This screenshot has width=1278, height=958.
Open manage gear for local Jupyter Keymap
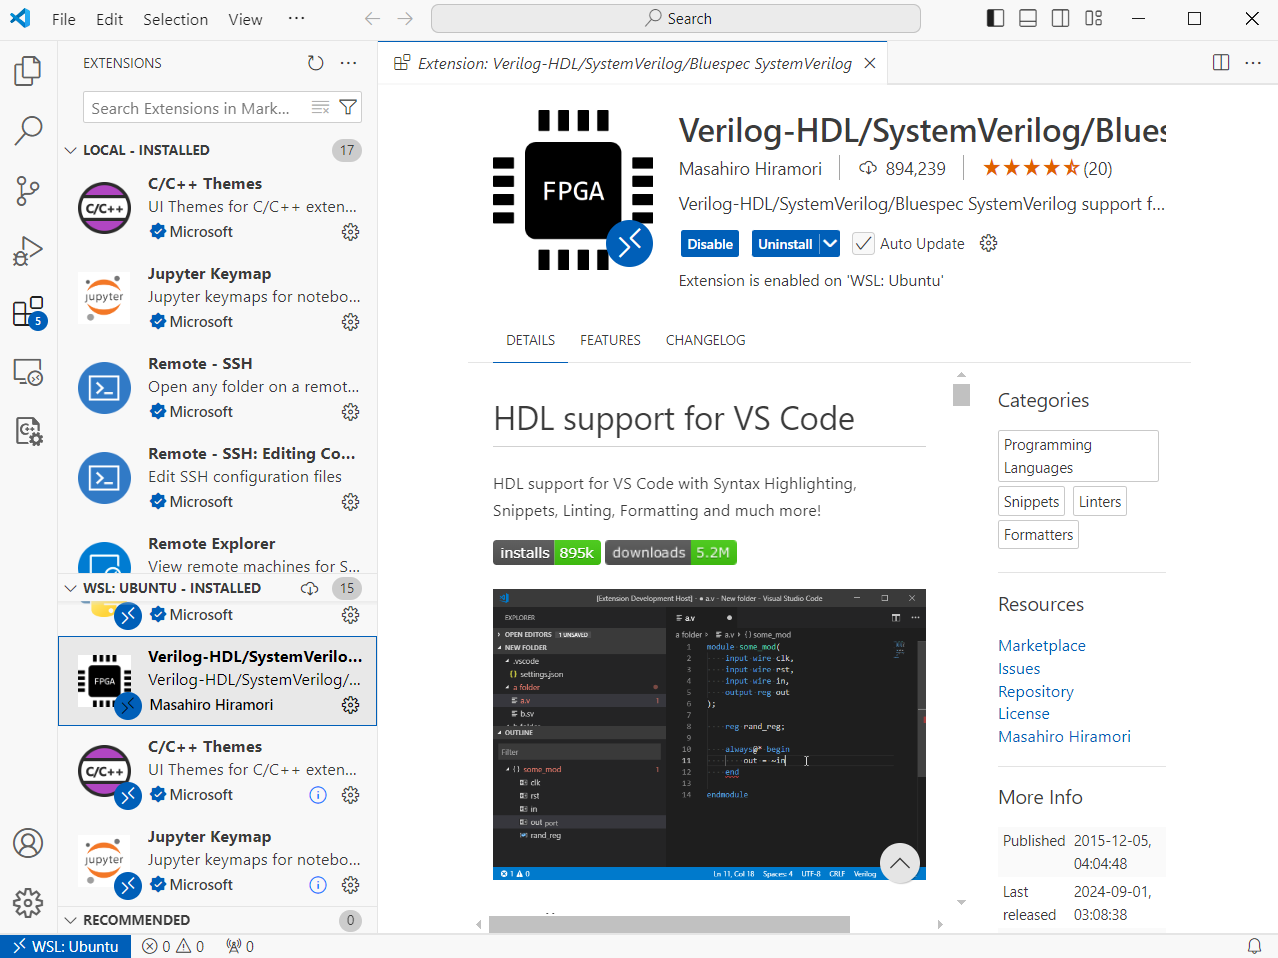tap(350, 322)
